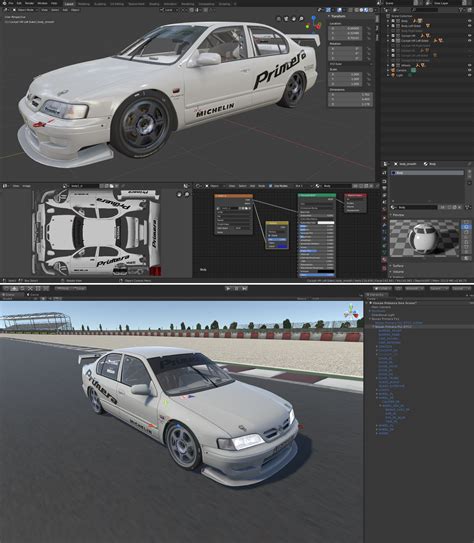Toggle visibility of Body object in outliner

point(470,21)
